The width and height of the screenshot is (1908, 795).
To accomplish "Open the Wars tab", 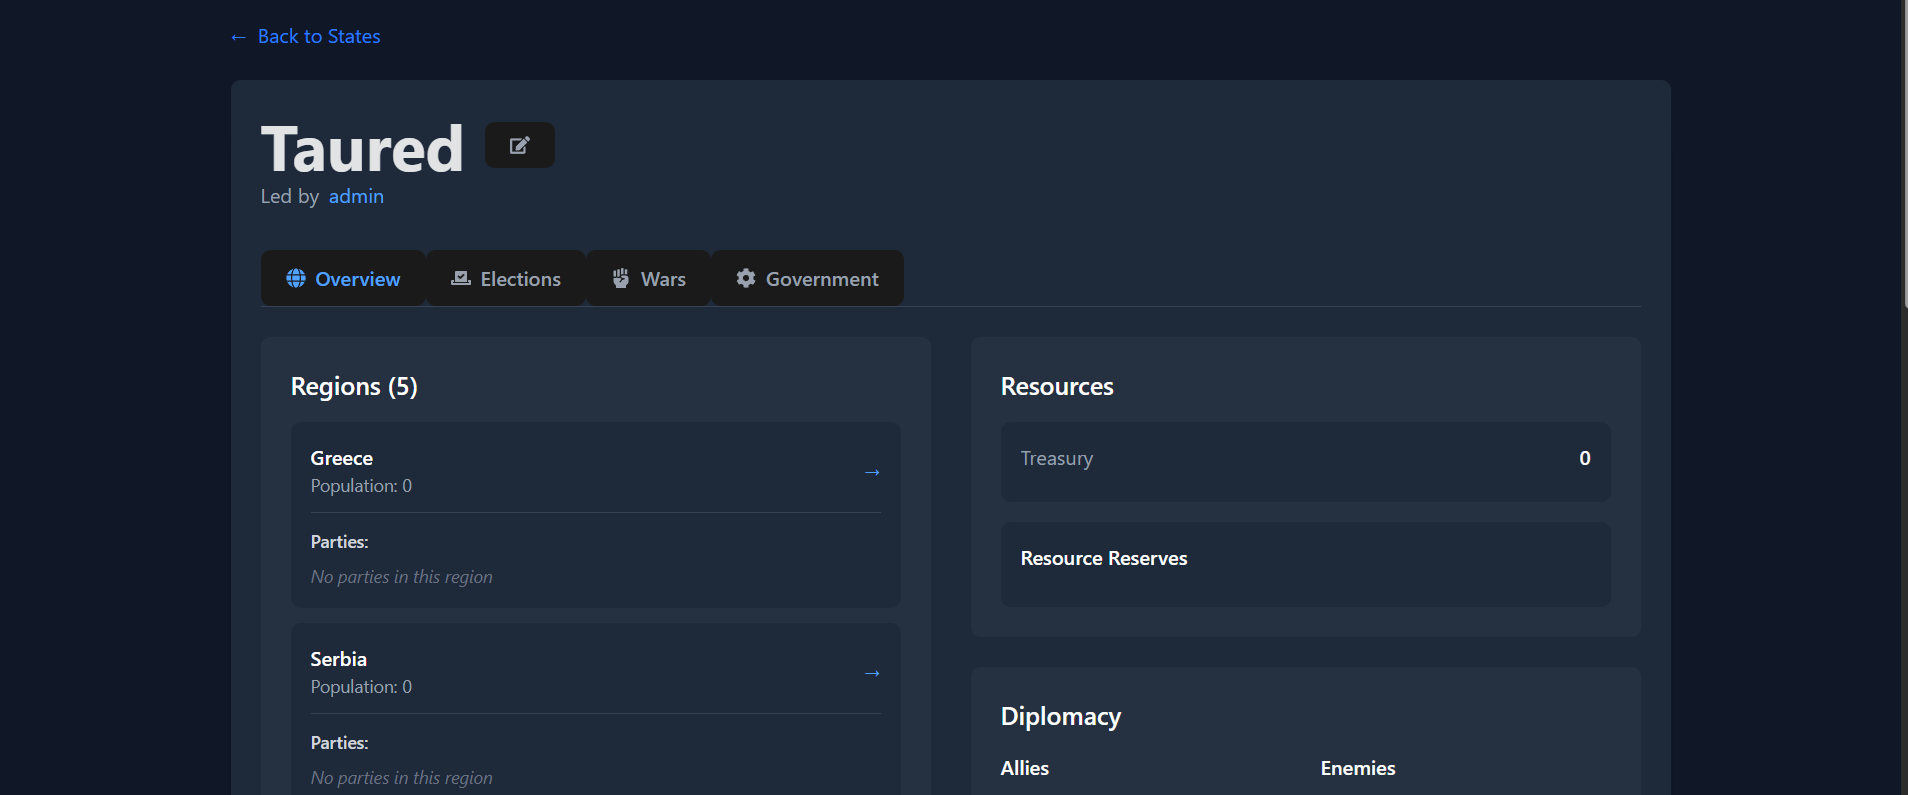I will tap(649, 278).
